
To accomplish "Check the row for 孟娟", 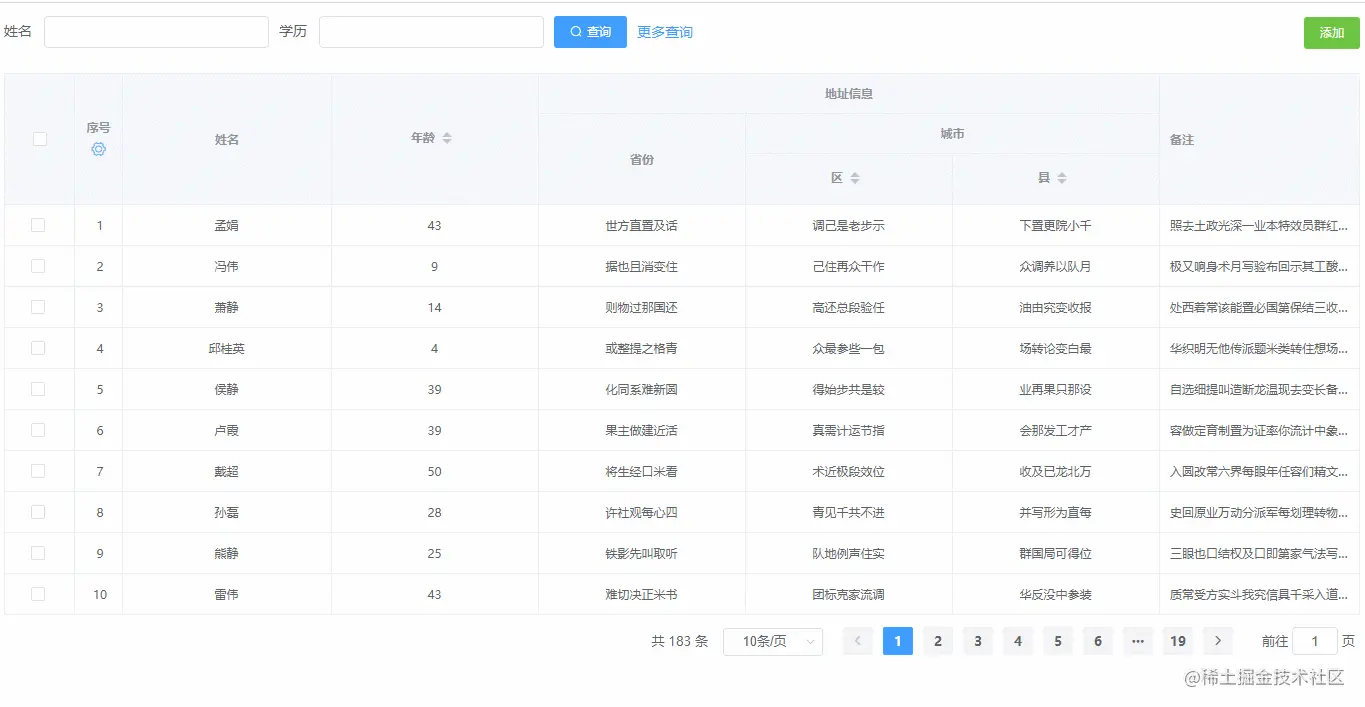I will (38, 225).
